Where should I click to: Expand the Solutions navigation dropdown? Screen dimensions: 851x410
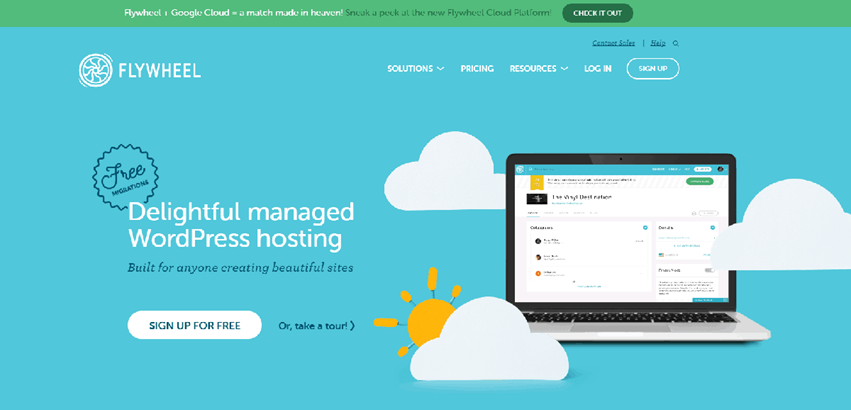pos(416,68)
